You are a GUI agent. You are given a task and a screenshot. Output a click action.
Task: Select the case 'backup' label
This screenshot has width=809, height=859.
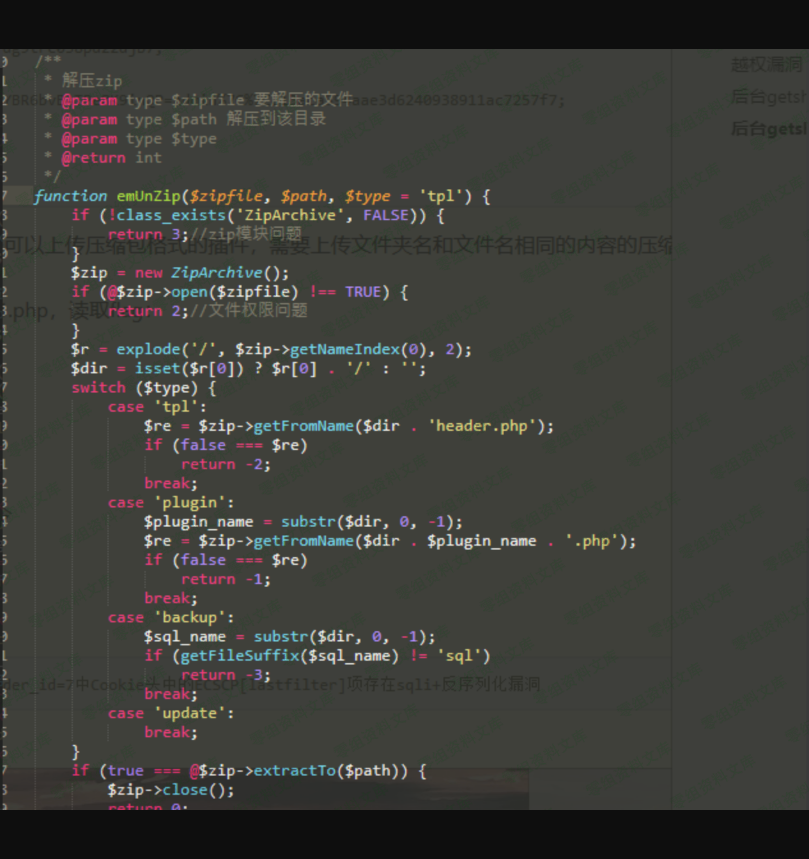pos(171,618)
